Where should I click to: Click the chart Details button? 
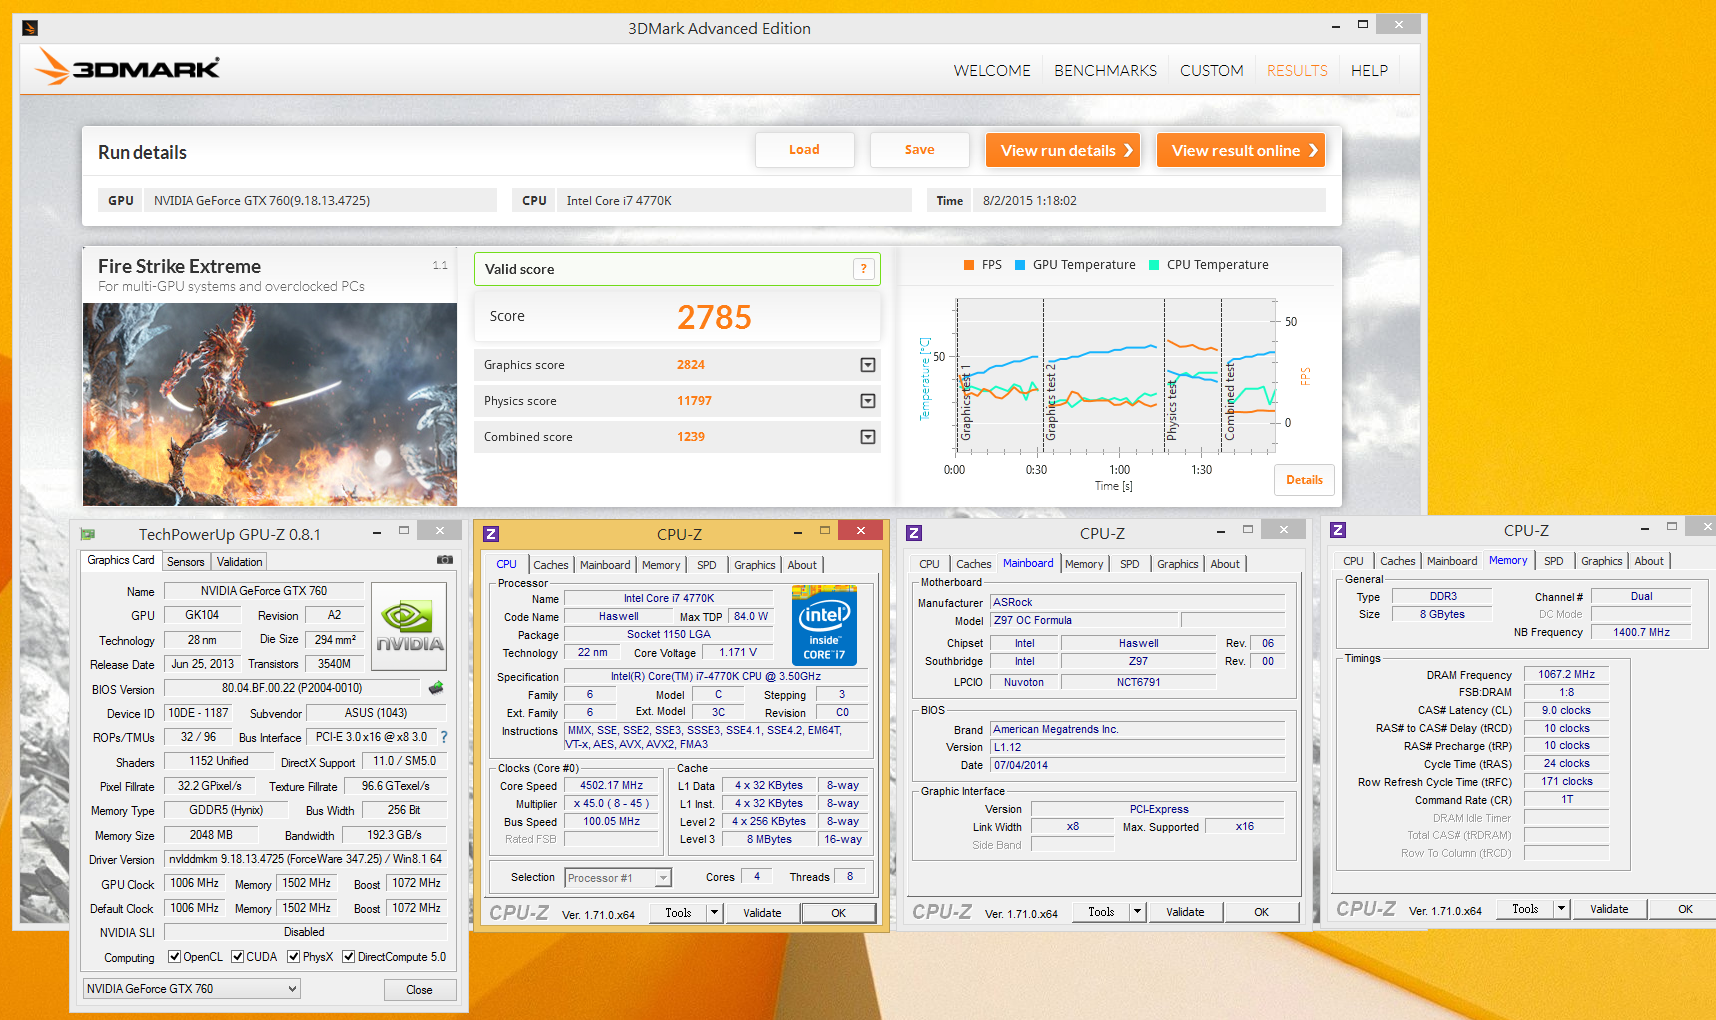1304,480
